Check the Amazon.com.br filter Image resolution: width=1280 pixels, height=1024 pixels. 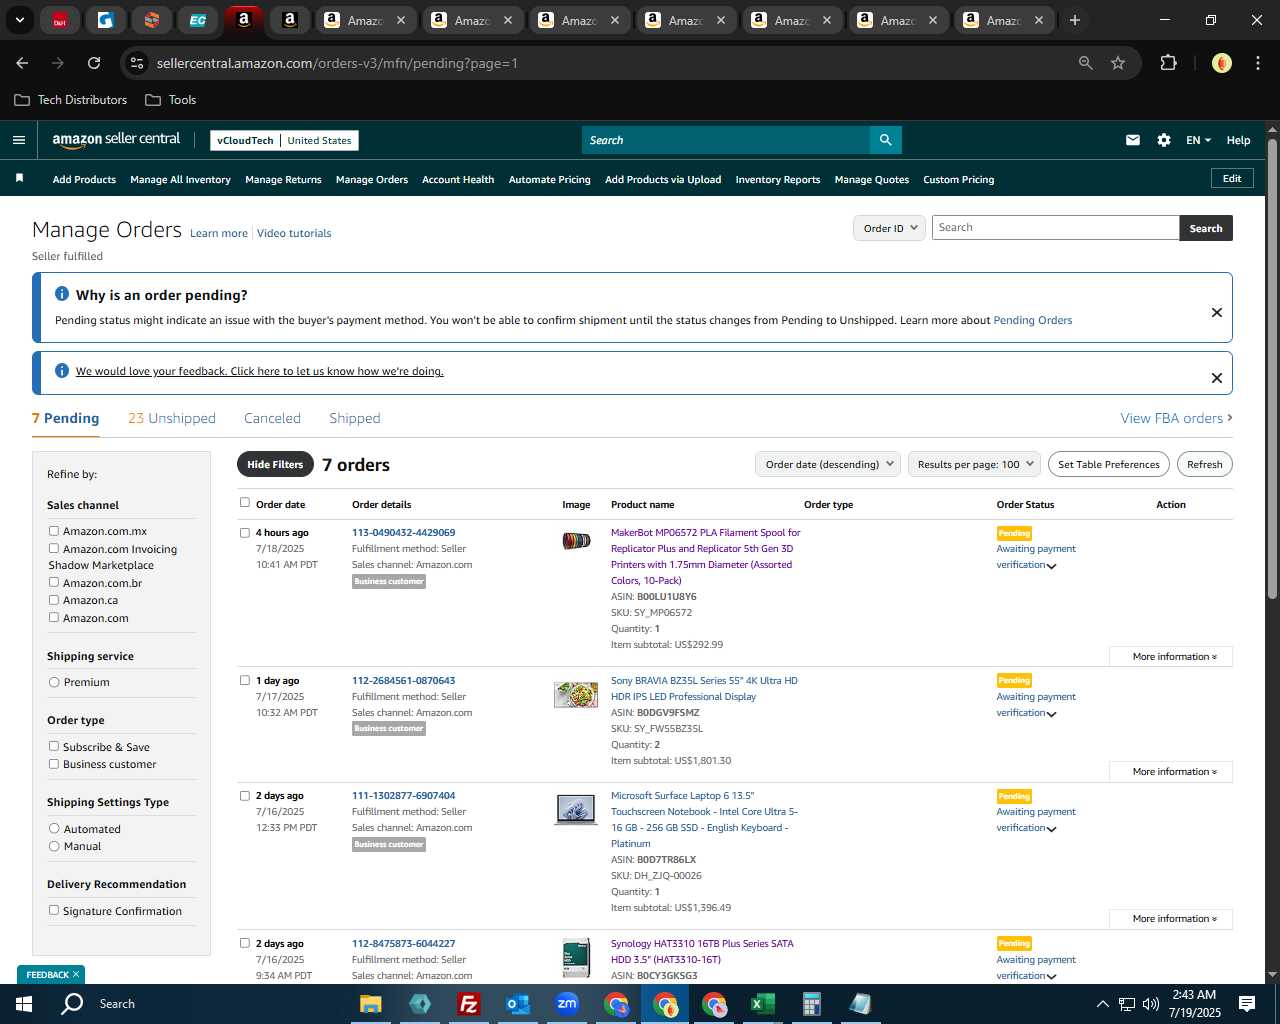coord(54,582)
